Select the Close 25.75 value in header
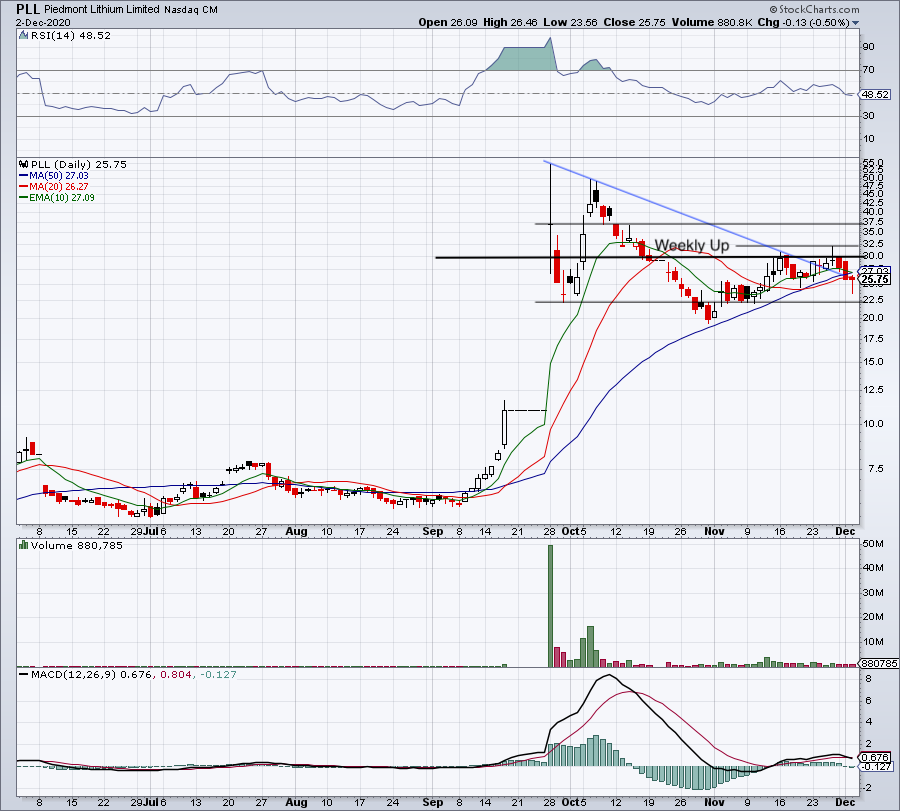 [x=634, y=22]
